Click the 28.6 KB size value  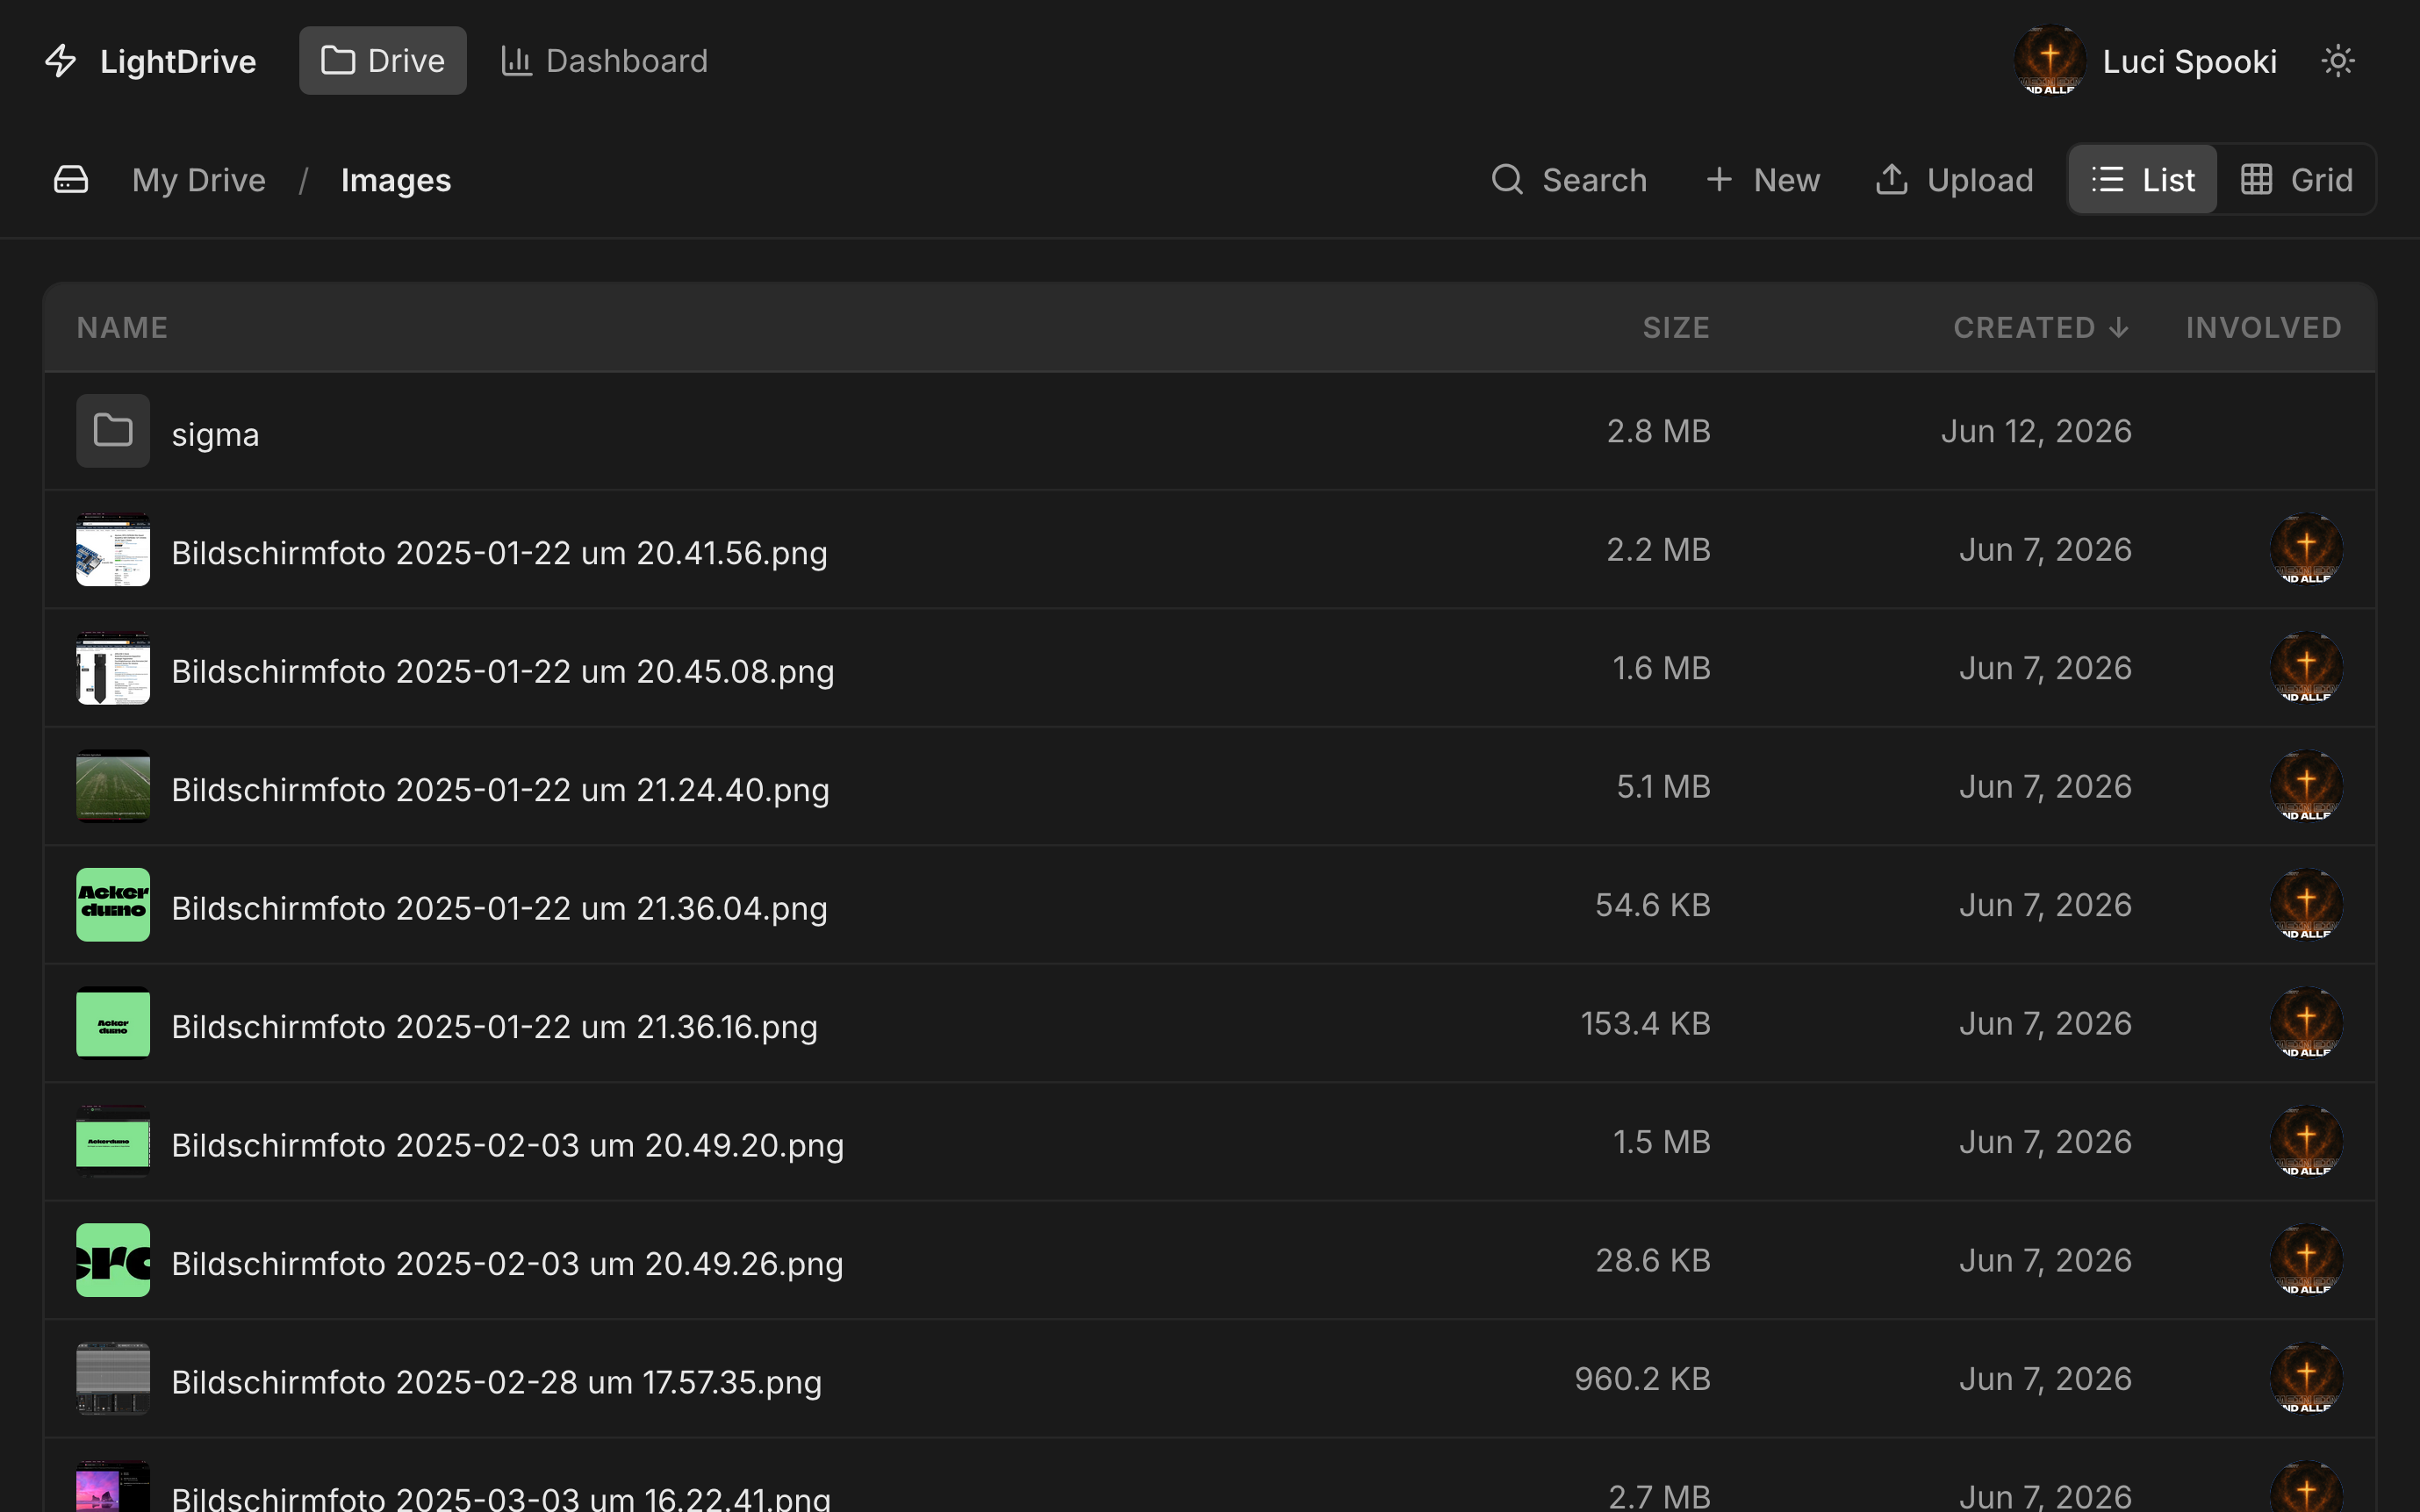pyautogui.click(x=1652, y=1260)
